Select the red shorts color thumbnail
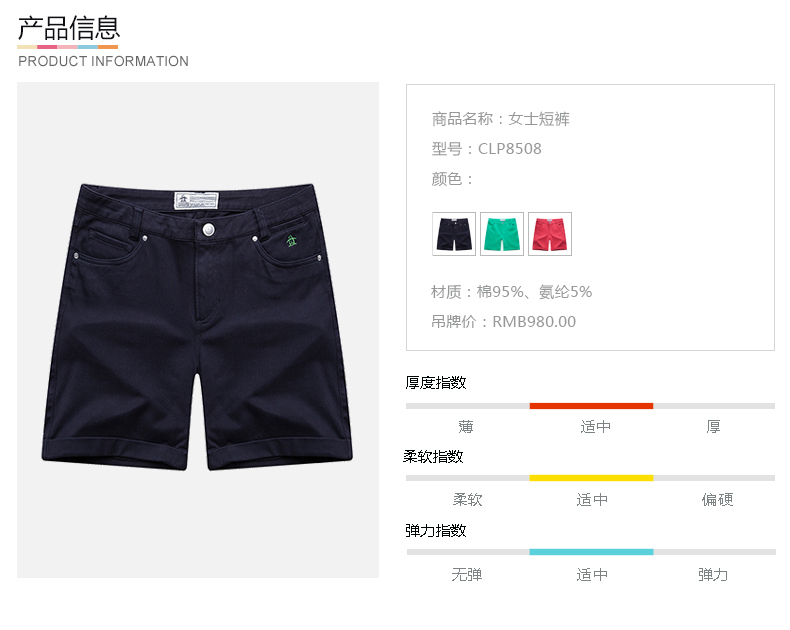Viewport: 790px width, 630px height. [x=550, y=234]
